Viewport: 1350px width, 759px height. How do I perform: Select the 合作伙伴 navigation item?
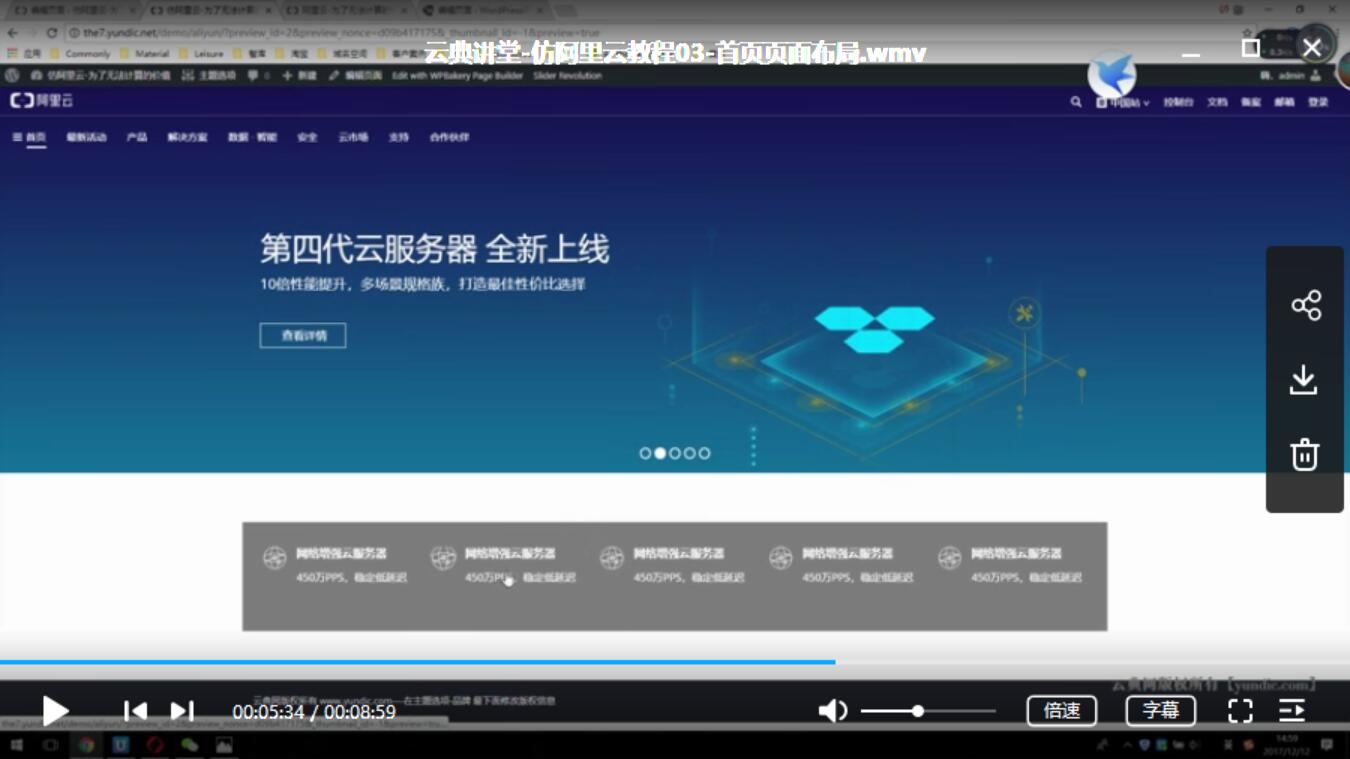tap(449, 137)
